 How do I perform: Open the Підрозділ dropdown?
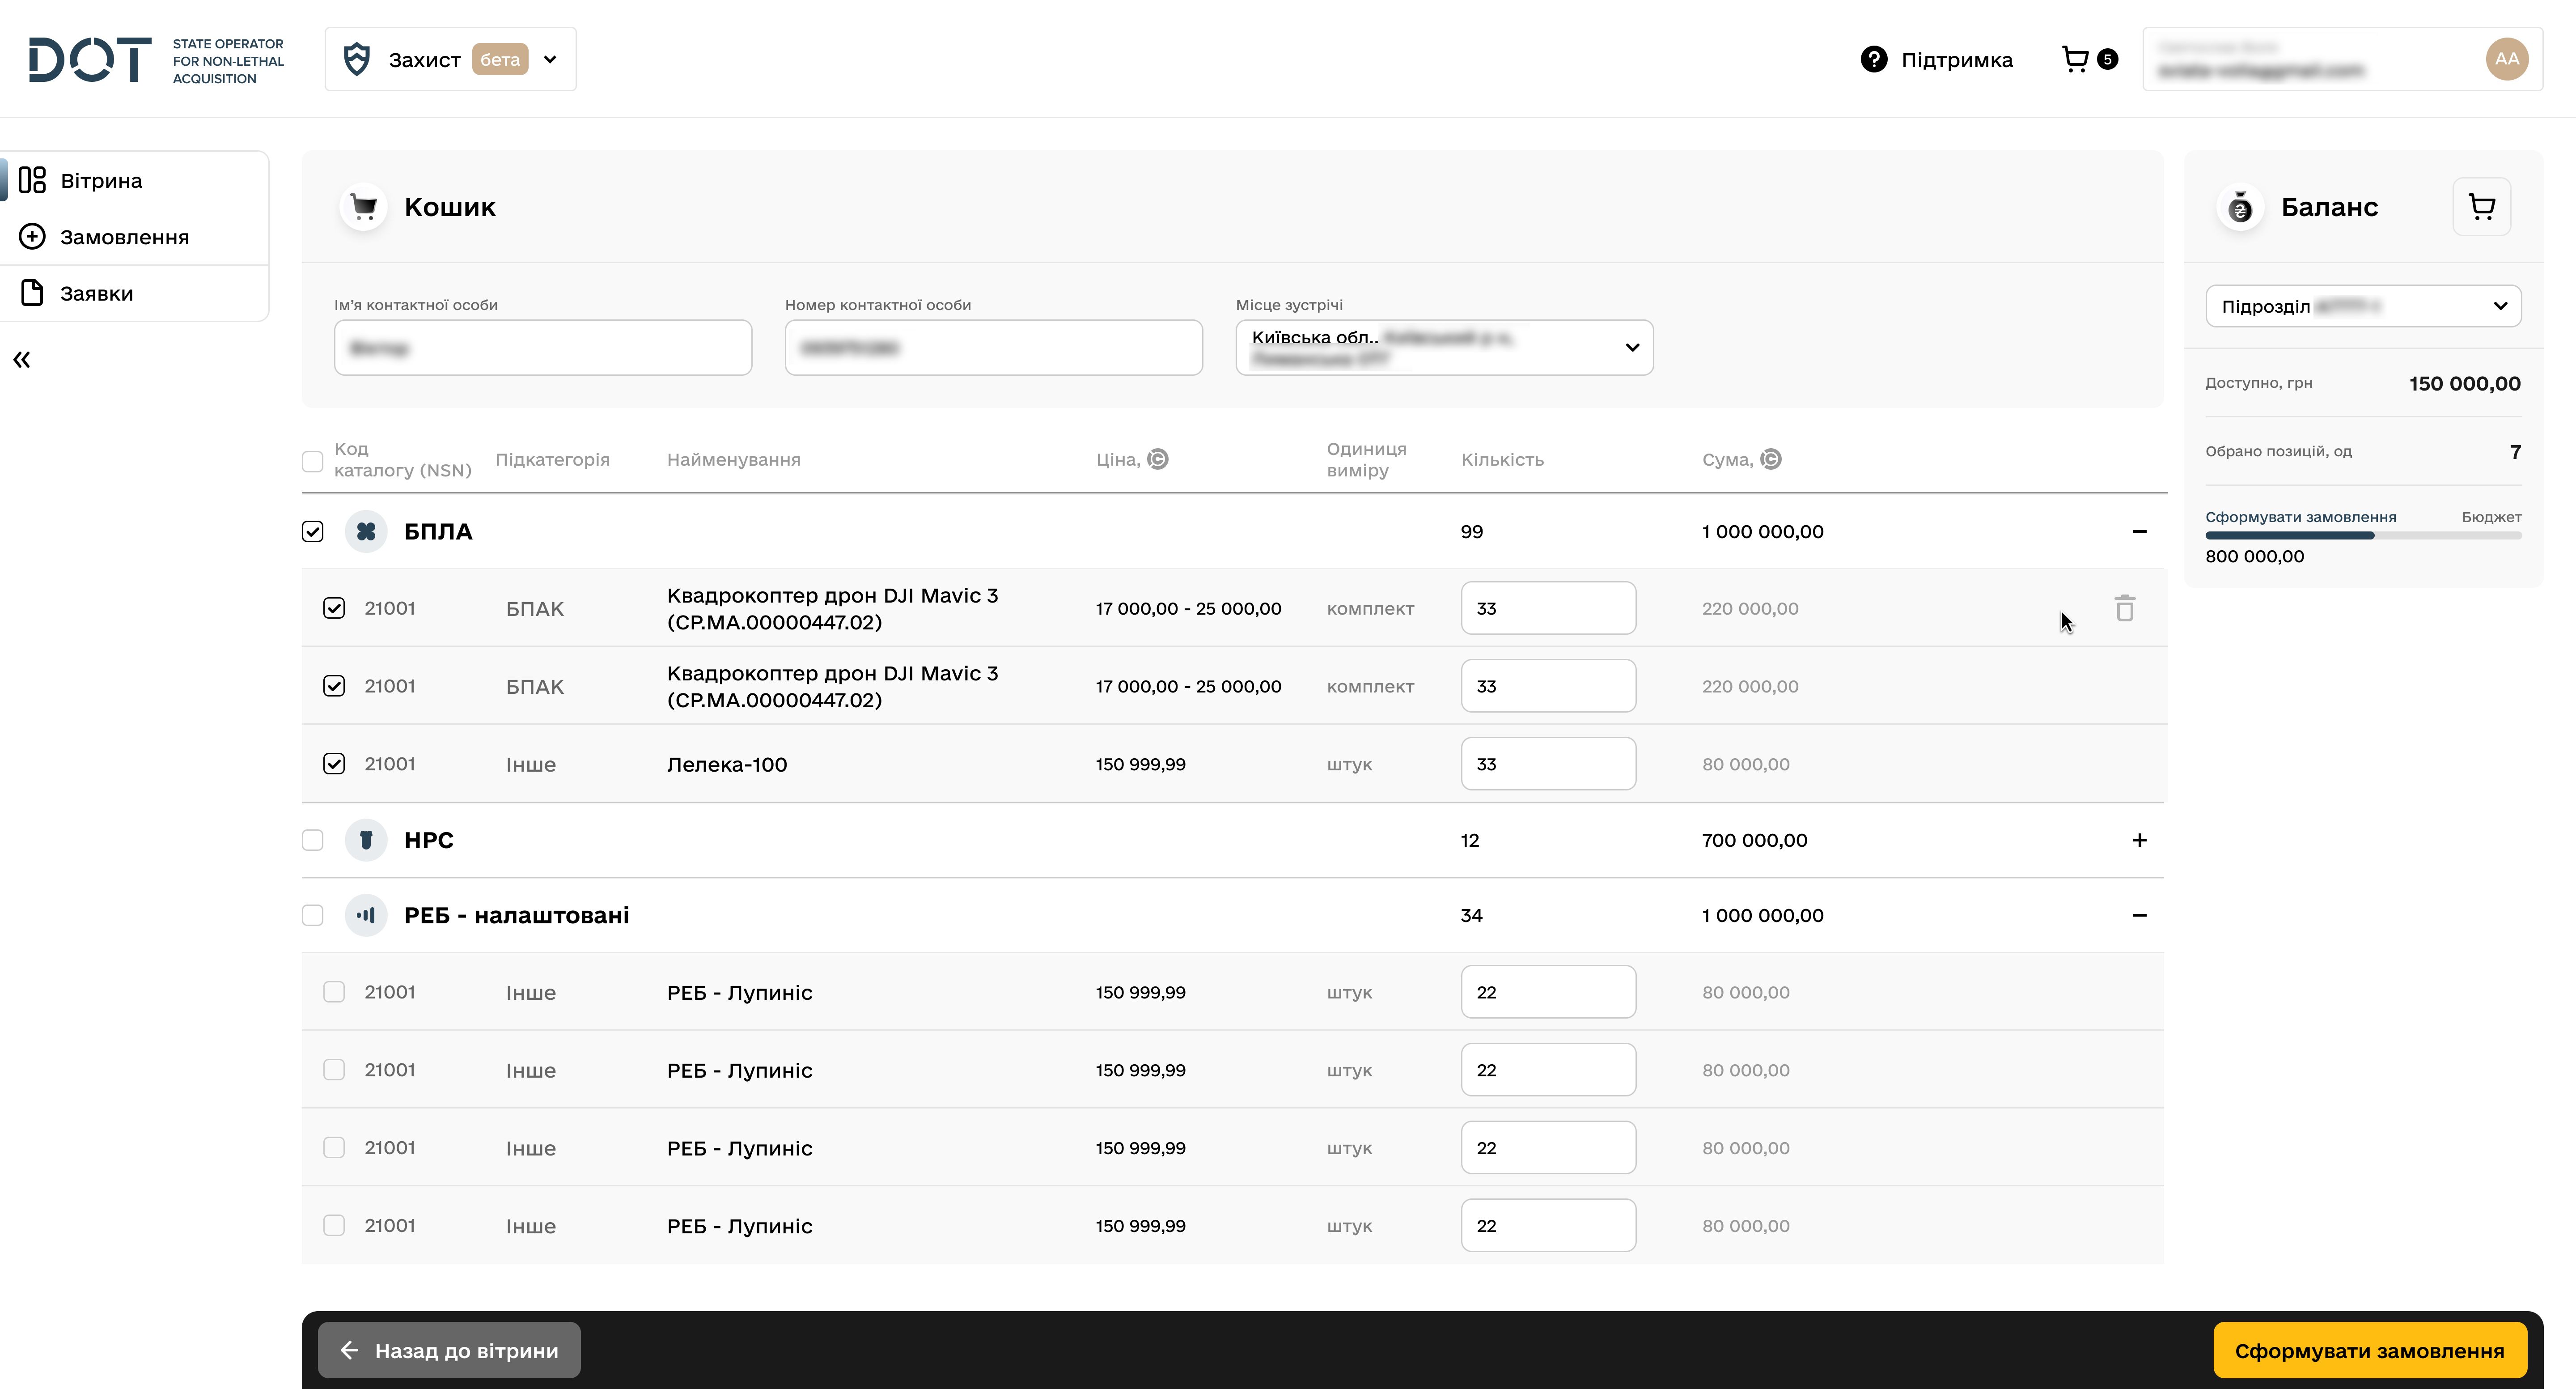click(x=2363, y=306)
